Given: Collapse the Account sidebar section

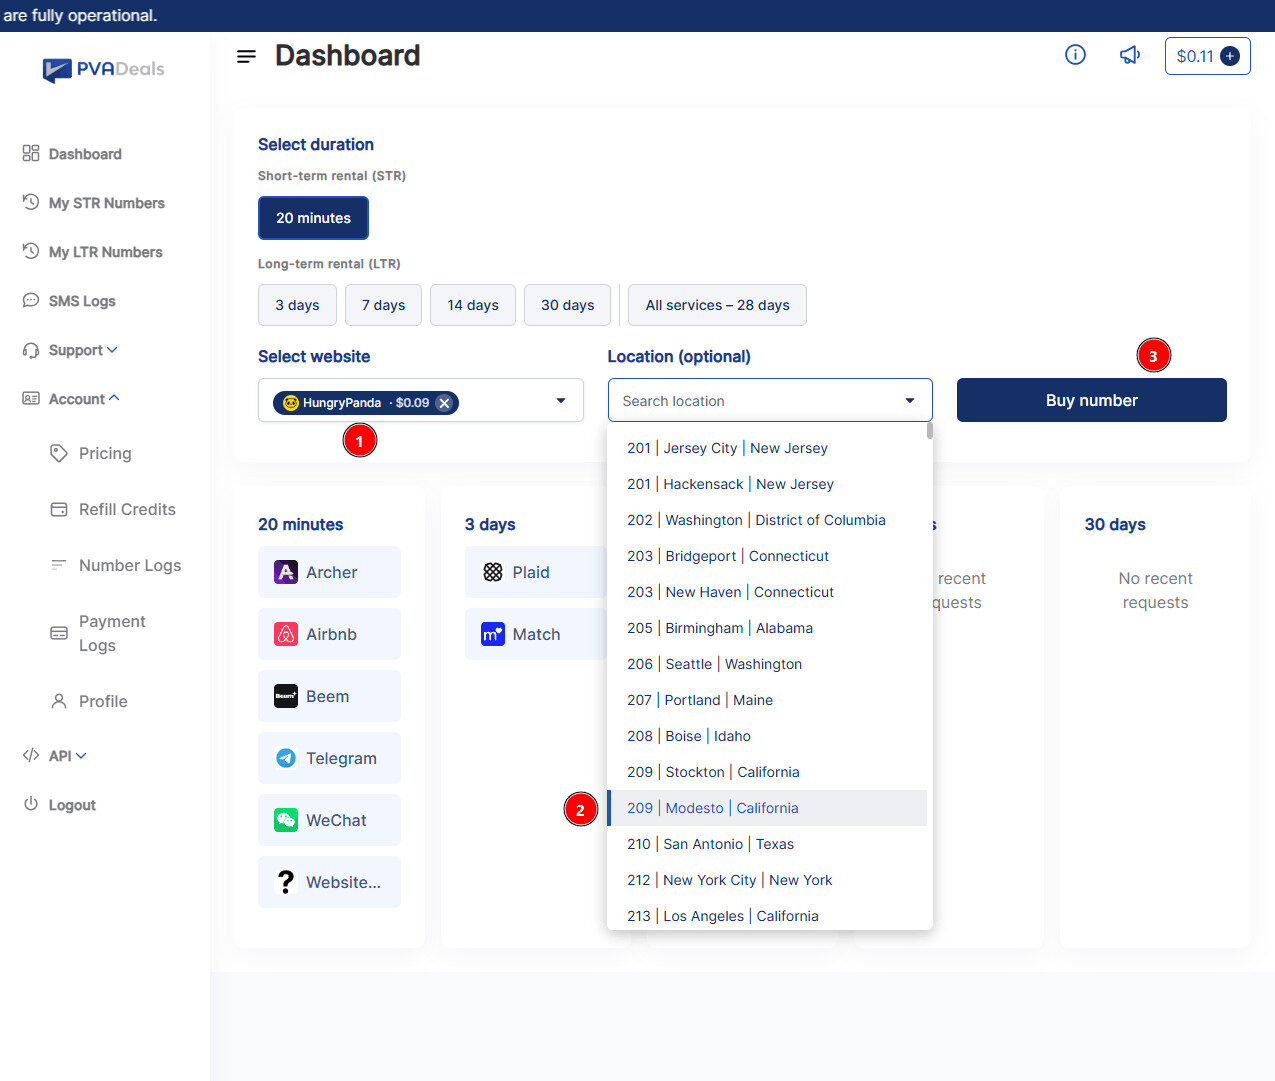Looking at the screenshot, I should click(x=71, y=399).
